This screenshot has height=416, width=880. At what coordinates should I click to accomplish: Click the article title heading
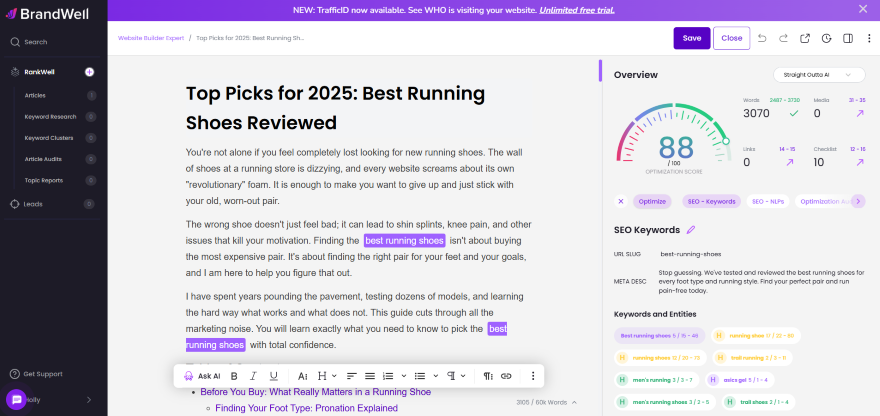335,108
